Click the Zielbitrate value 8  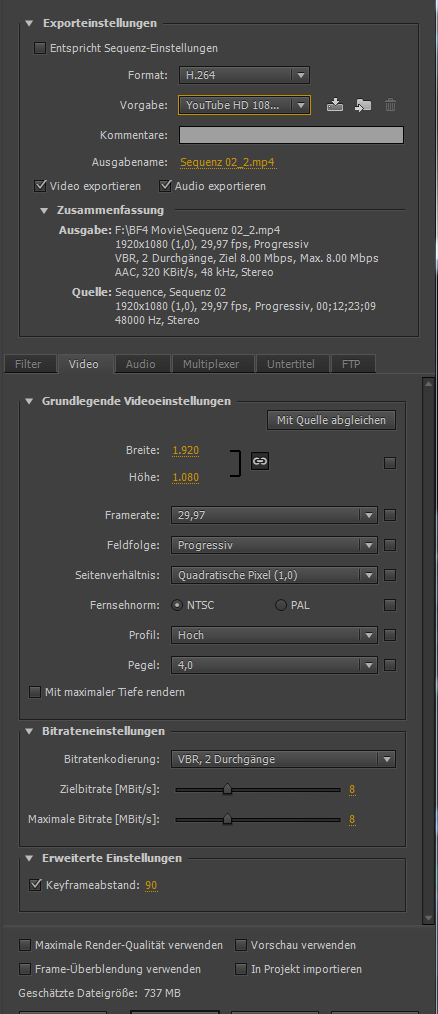(353, 790)
